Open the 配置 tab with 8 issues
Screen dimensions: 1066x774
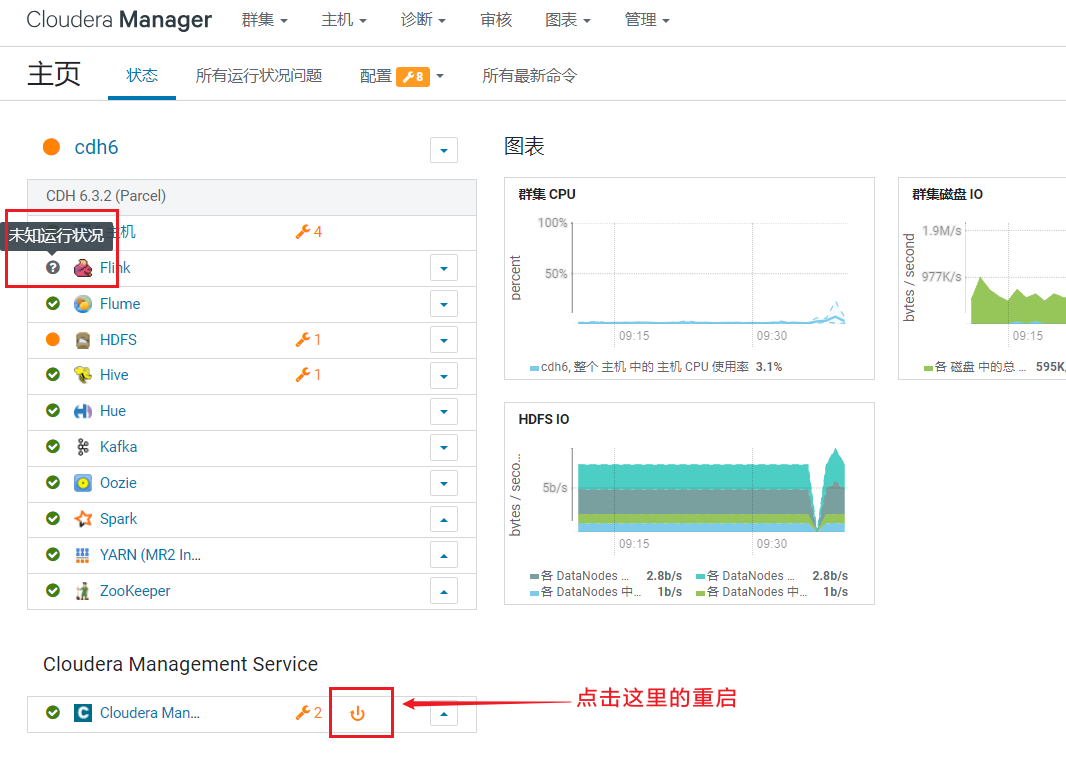pos(402,76)
